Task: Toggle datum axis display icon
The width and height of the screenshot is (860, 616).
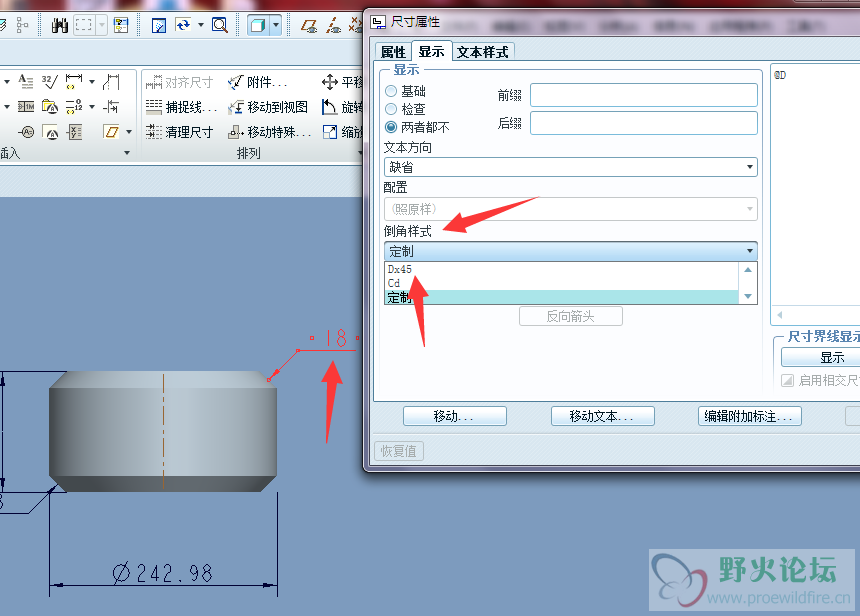Action: [x=333, y=25]
